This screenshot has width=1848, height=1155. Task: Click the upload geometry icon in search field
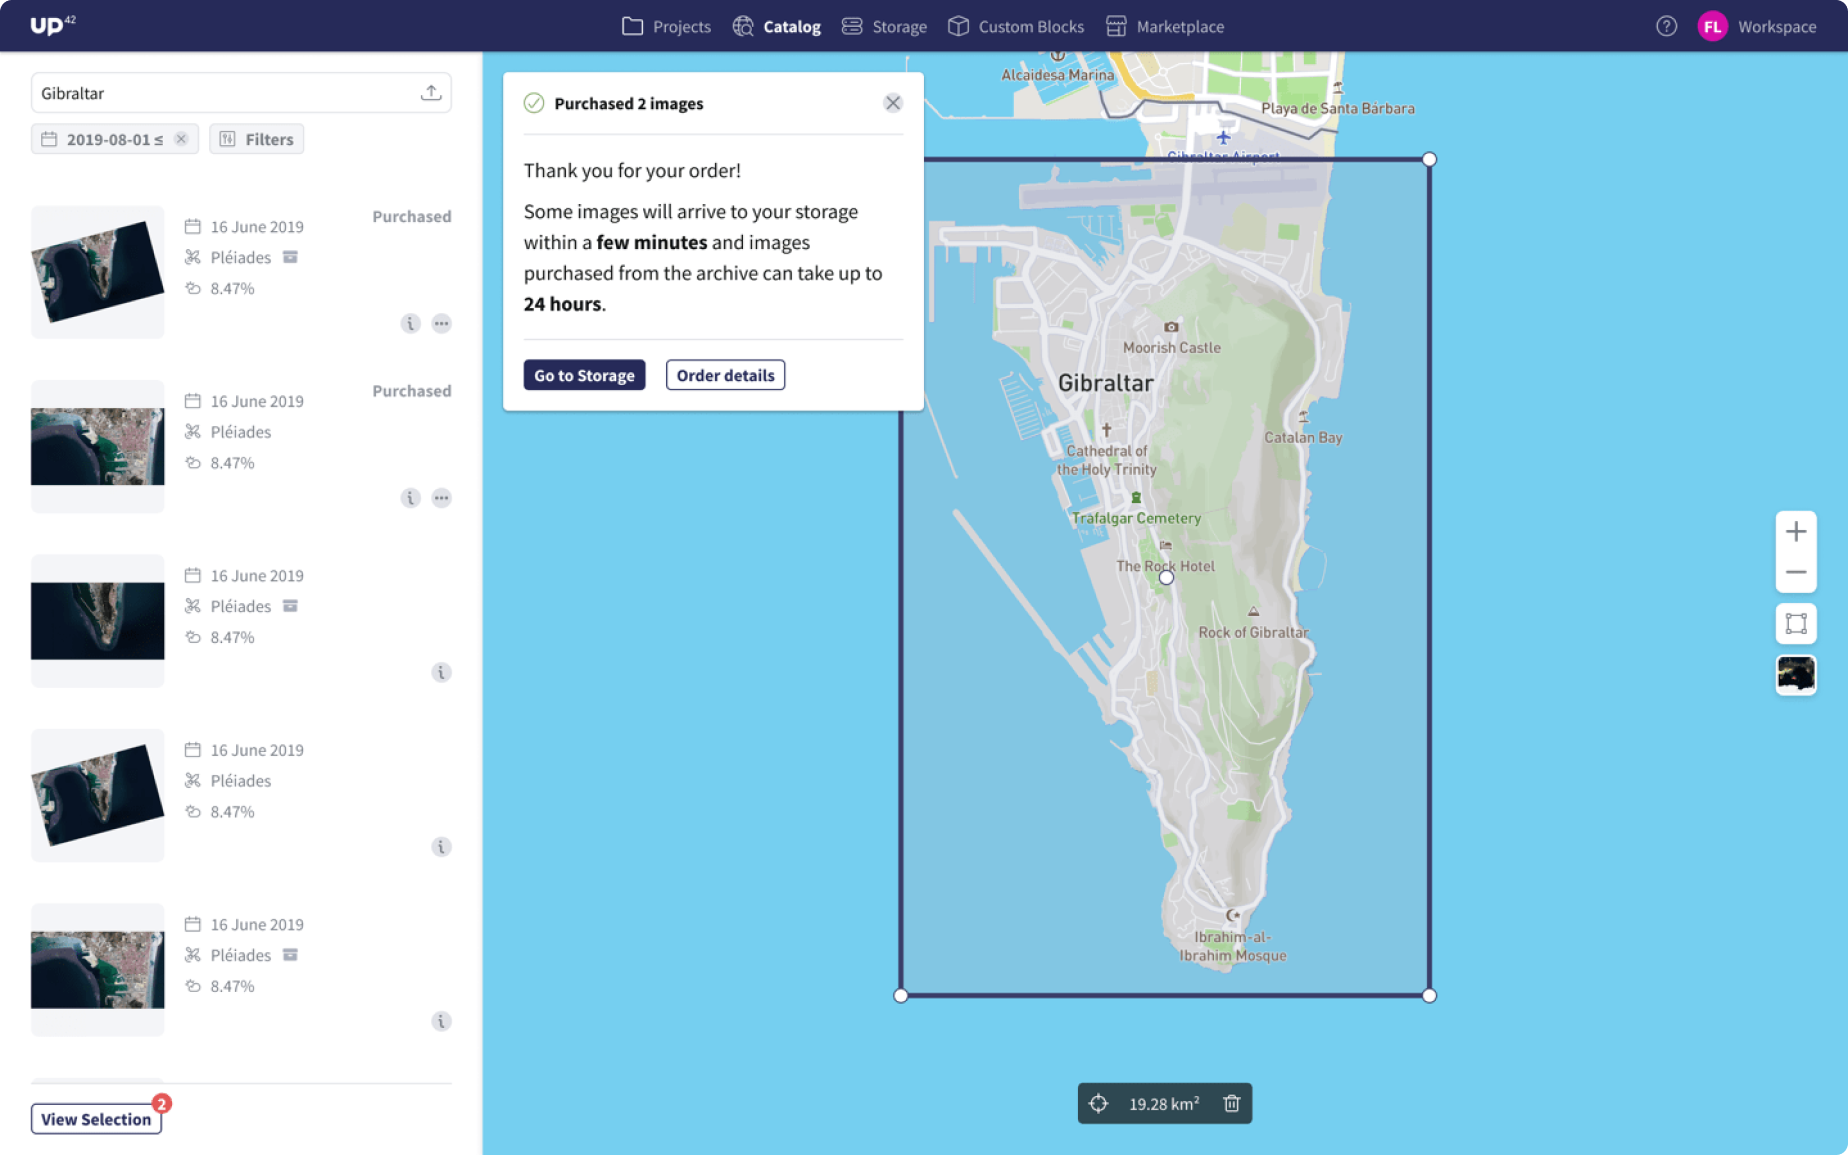coord(431,93)
